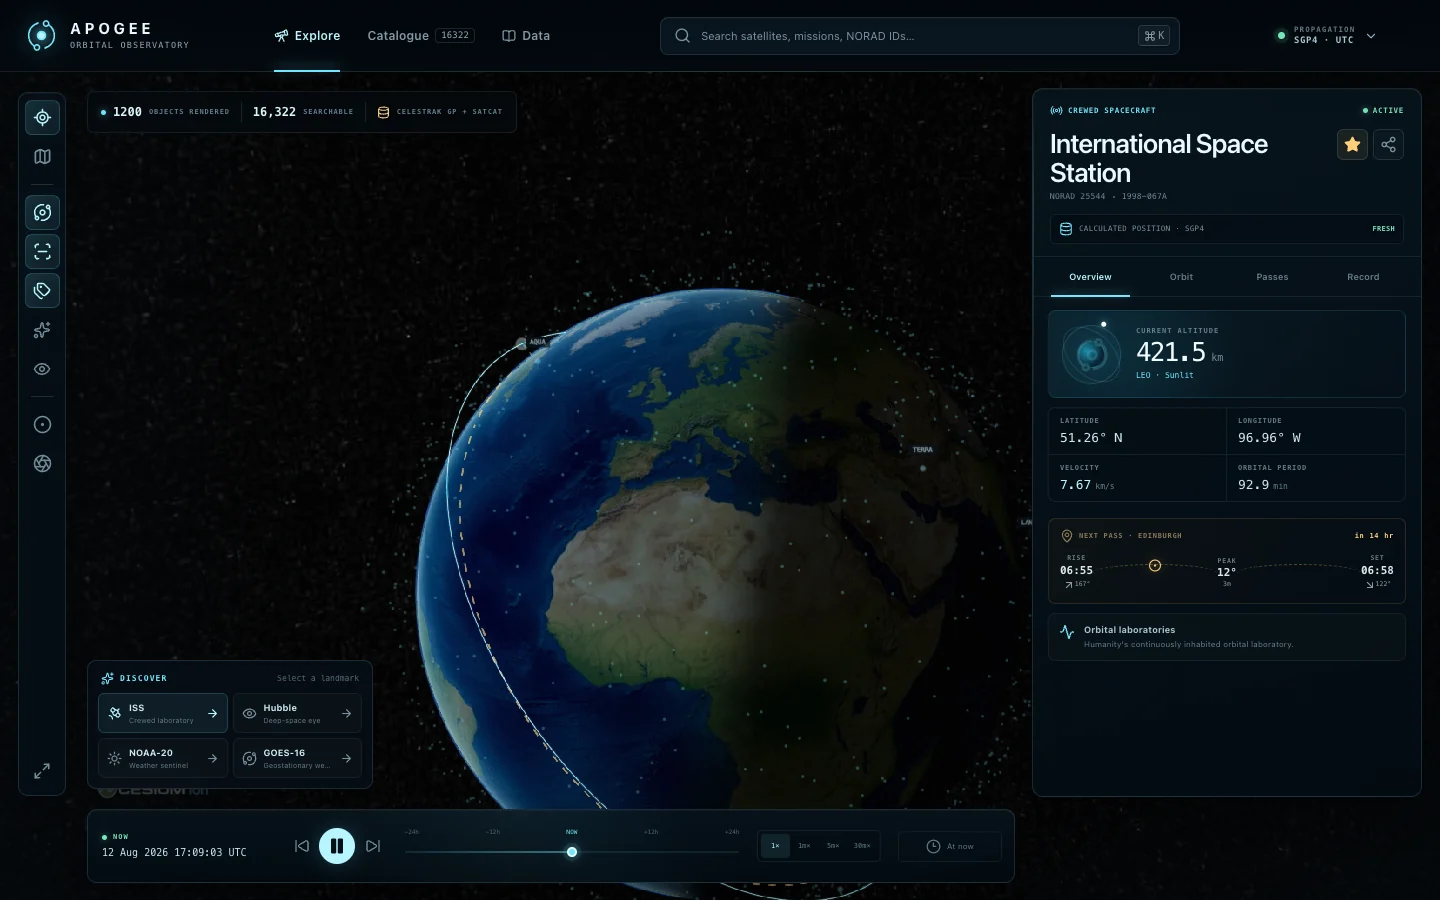
Task: Set playback speed to 1m×
Action: point(804,846)
